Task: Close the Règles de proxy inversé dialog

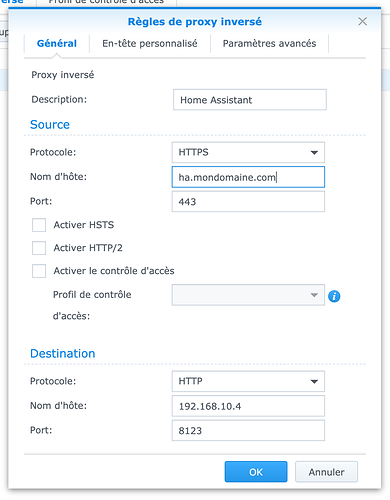Action: click(362, 22)
